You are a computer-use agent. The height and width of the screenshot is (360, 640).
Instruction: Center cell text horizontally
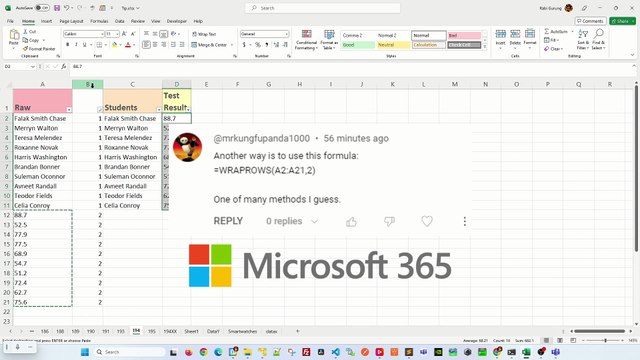(155, 44)
